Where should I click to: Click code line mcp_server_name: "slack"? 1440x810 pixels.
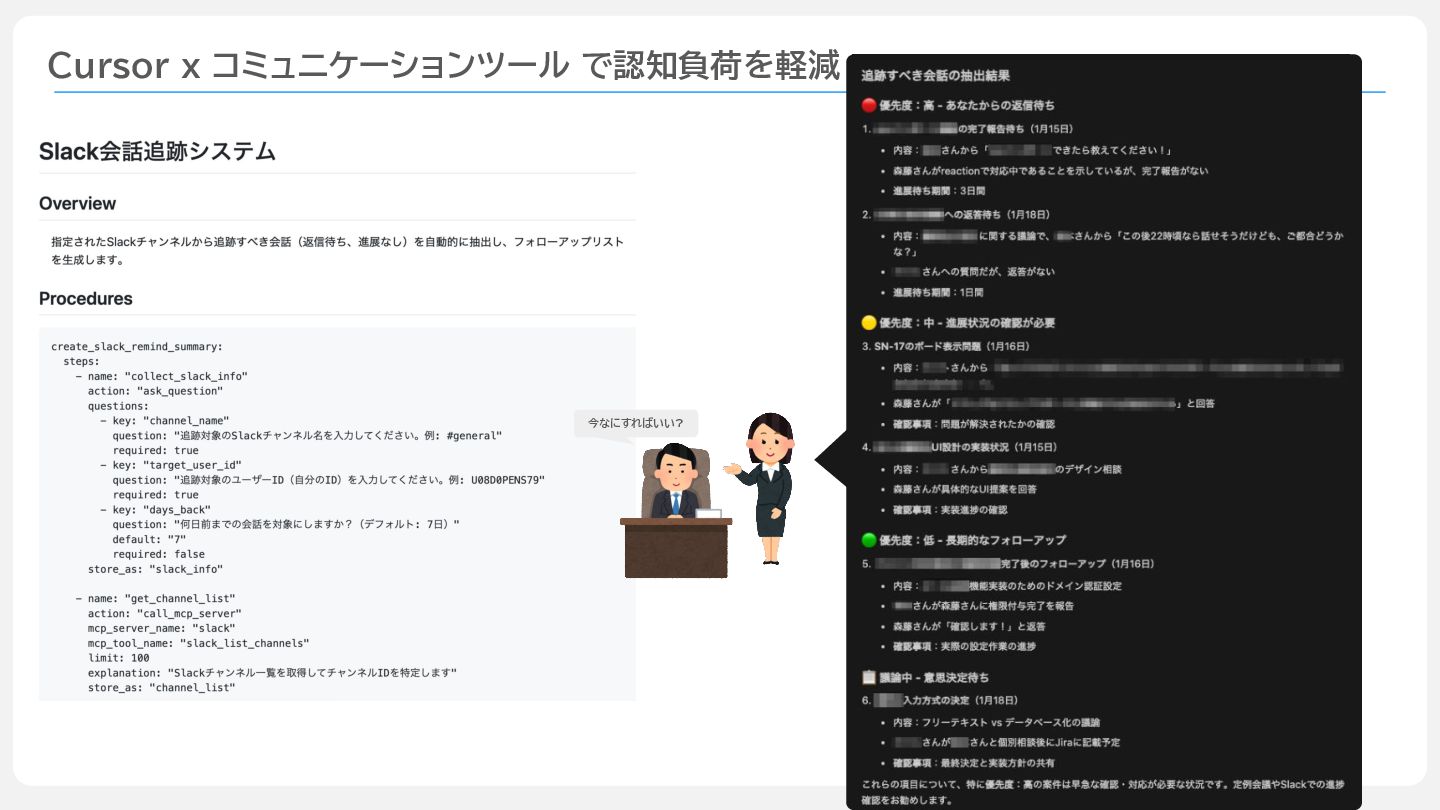pyautogui.click(x=161, y=628)
